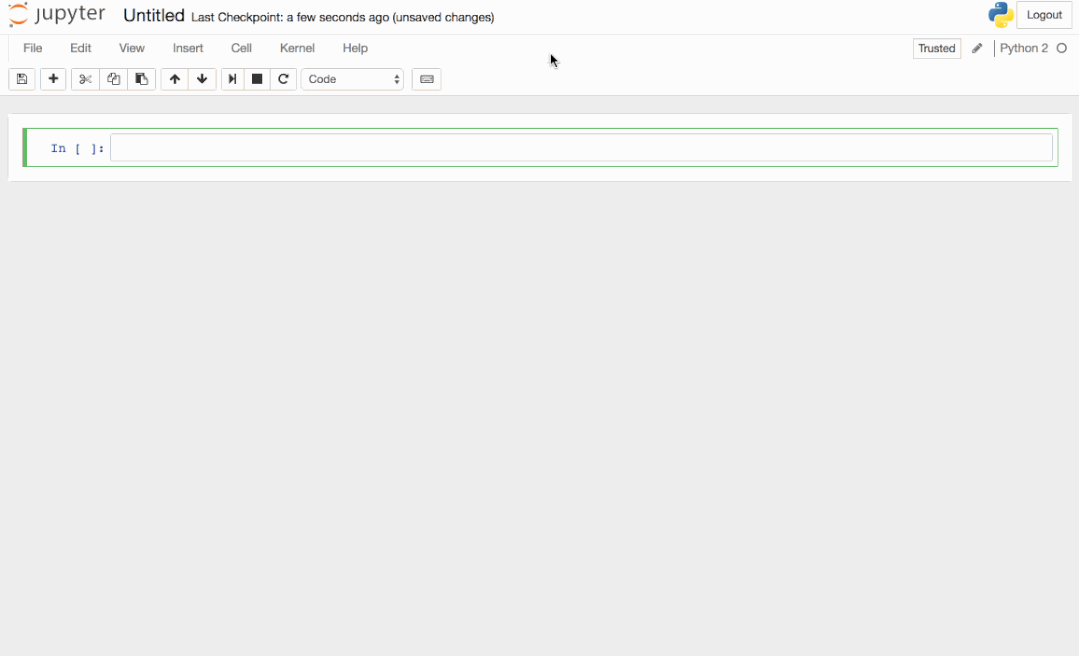Move selected cell up arrow
The height and width of the screenshot is (656, 1079).
tap(175, 79)
